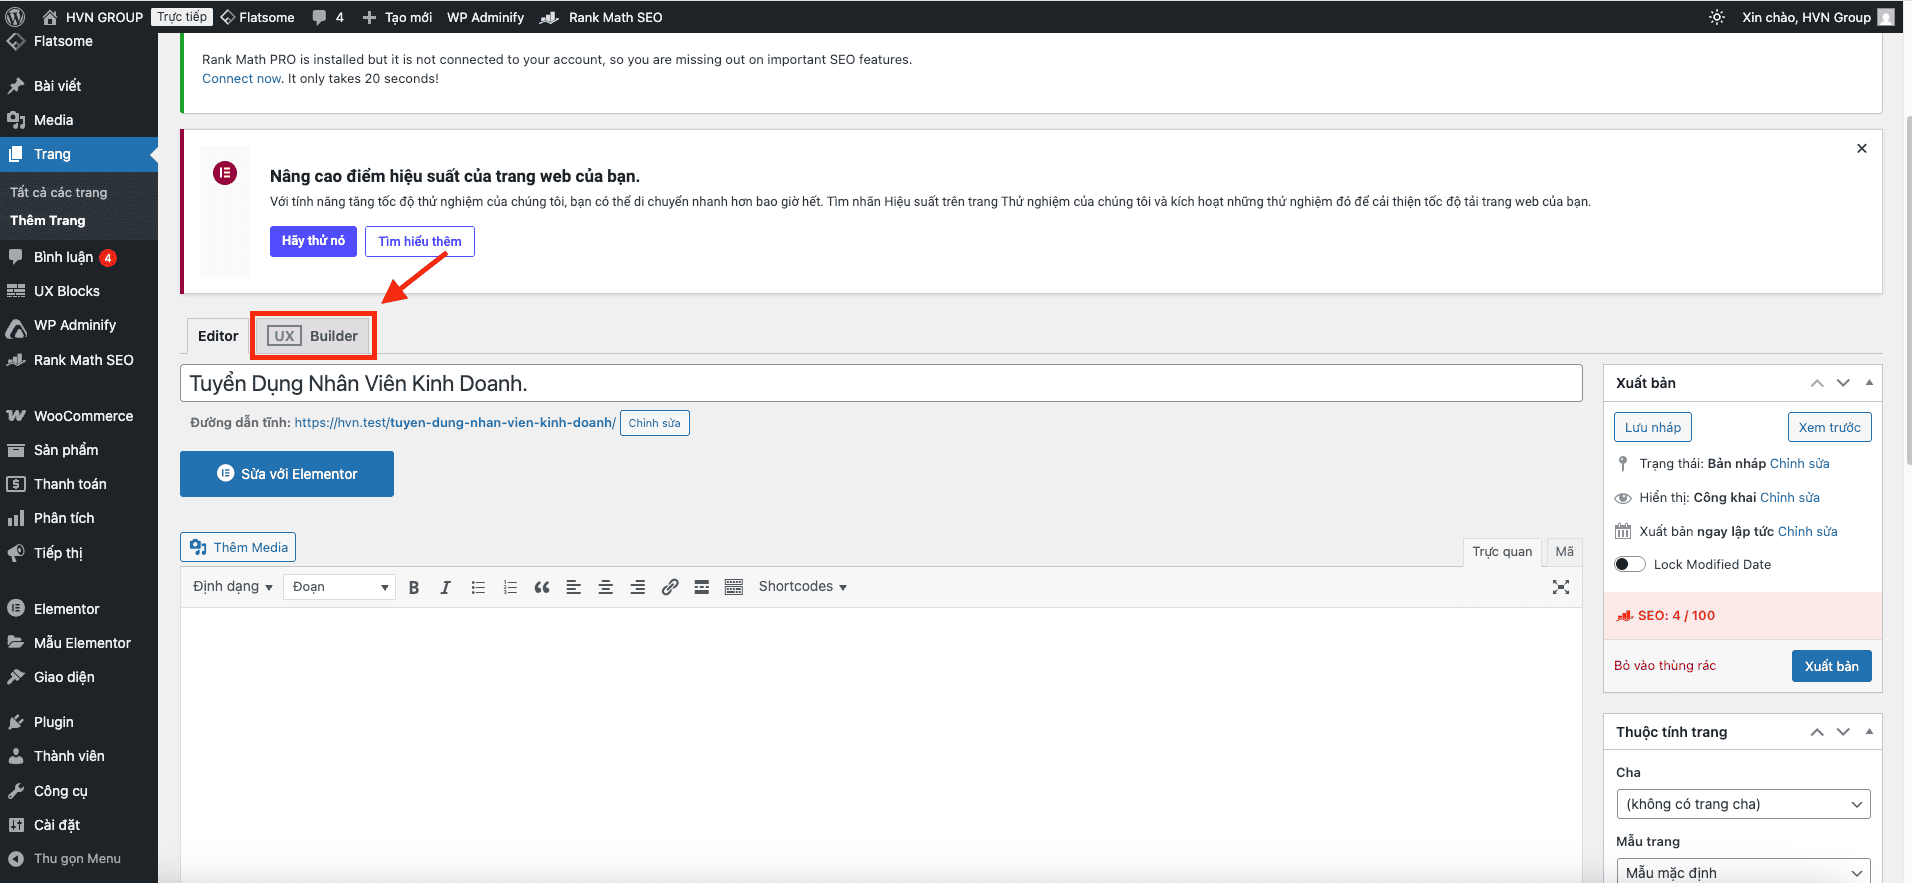This screenshot has width=1912, height=883.
Task: Insert a blockquote
Action: point(542,587)
